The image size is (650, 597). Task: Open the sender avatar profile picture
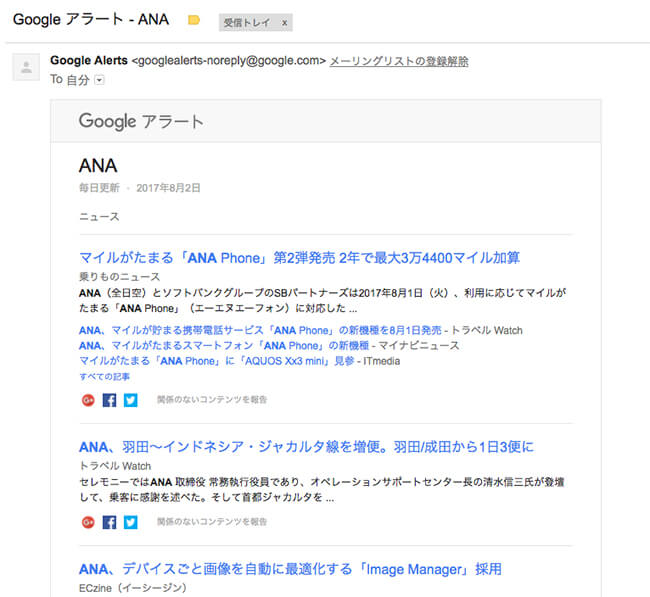[26, 67]
